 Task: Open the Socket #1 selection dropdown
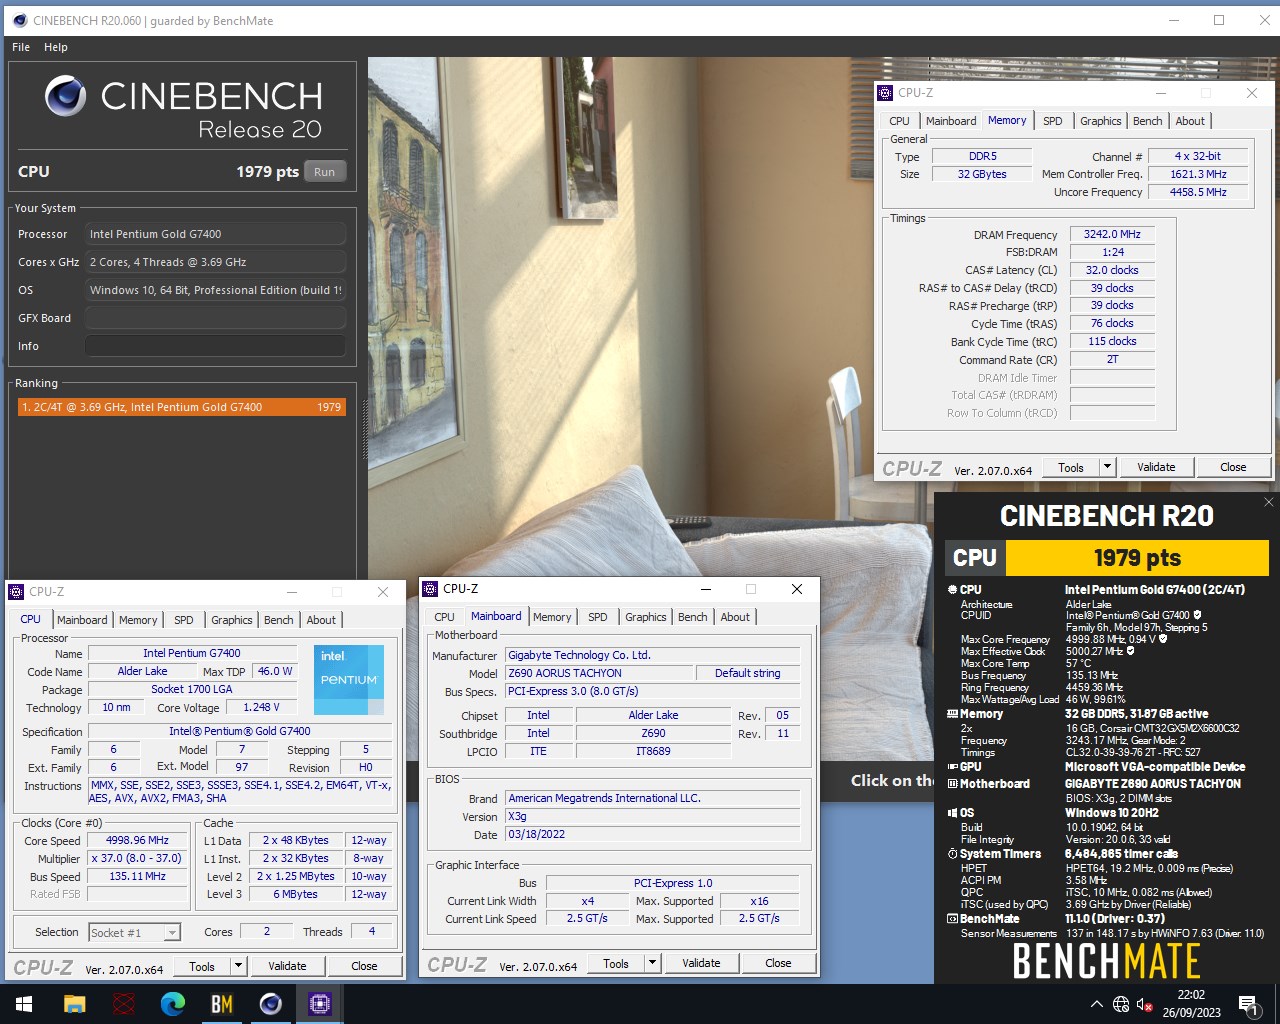point(134,932)
